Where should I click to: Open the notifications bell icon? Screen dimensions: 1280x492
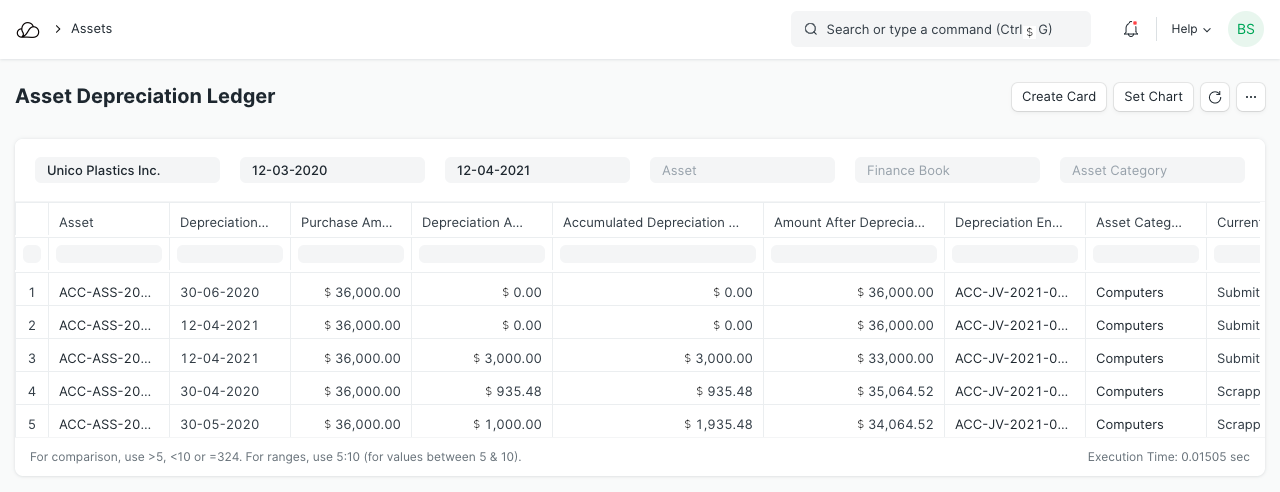coord(1131,30)
